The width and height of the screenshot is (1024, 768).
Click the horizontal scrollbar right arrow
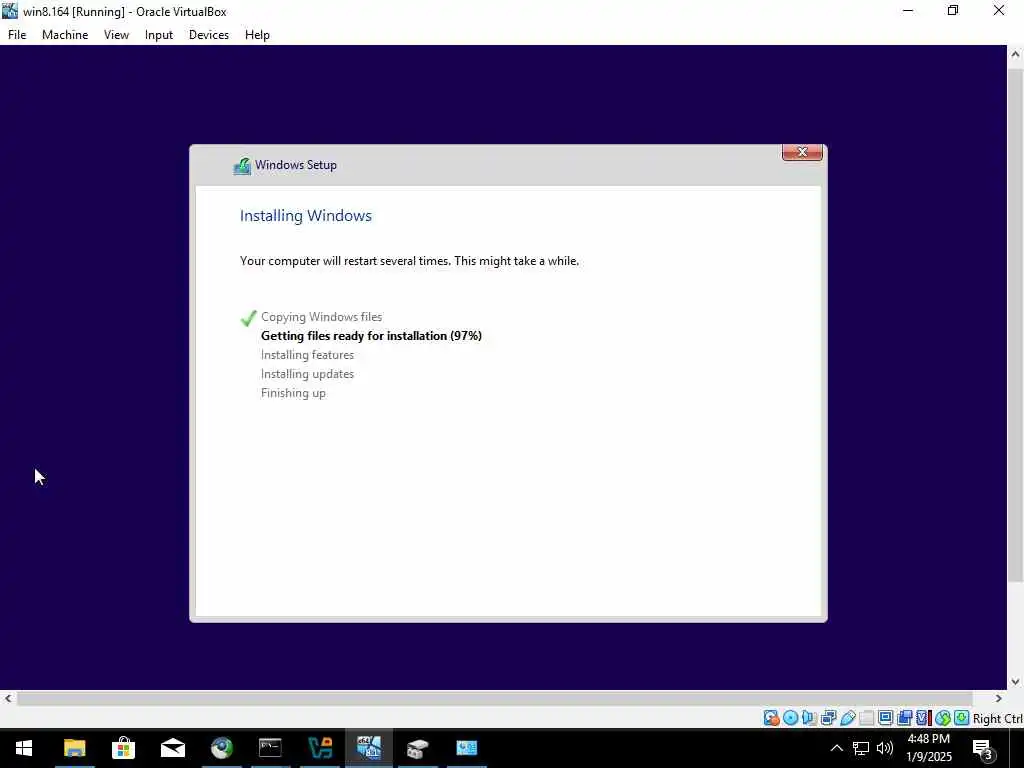[x=999, y=698]
